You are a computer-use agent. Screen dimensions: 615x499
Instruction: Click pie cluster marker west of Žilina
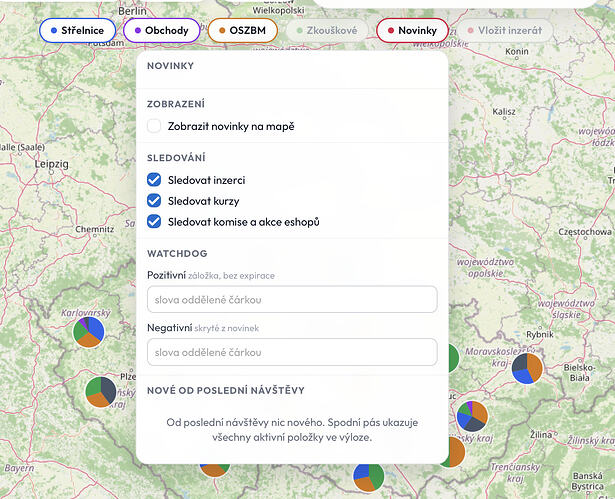click(472, 416)
